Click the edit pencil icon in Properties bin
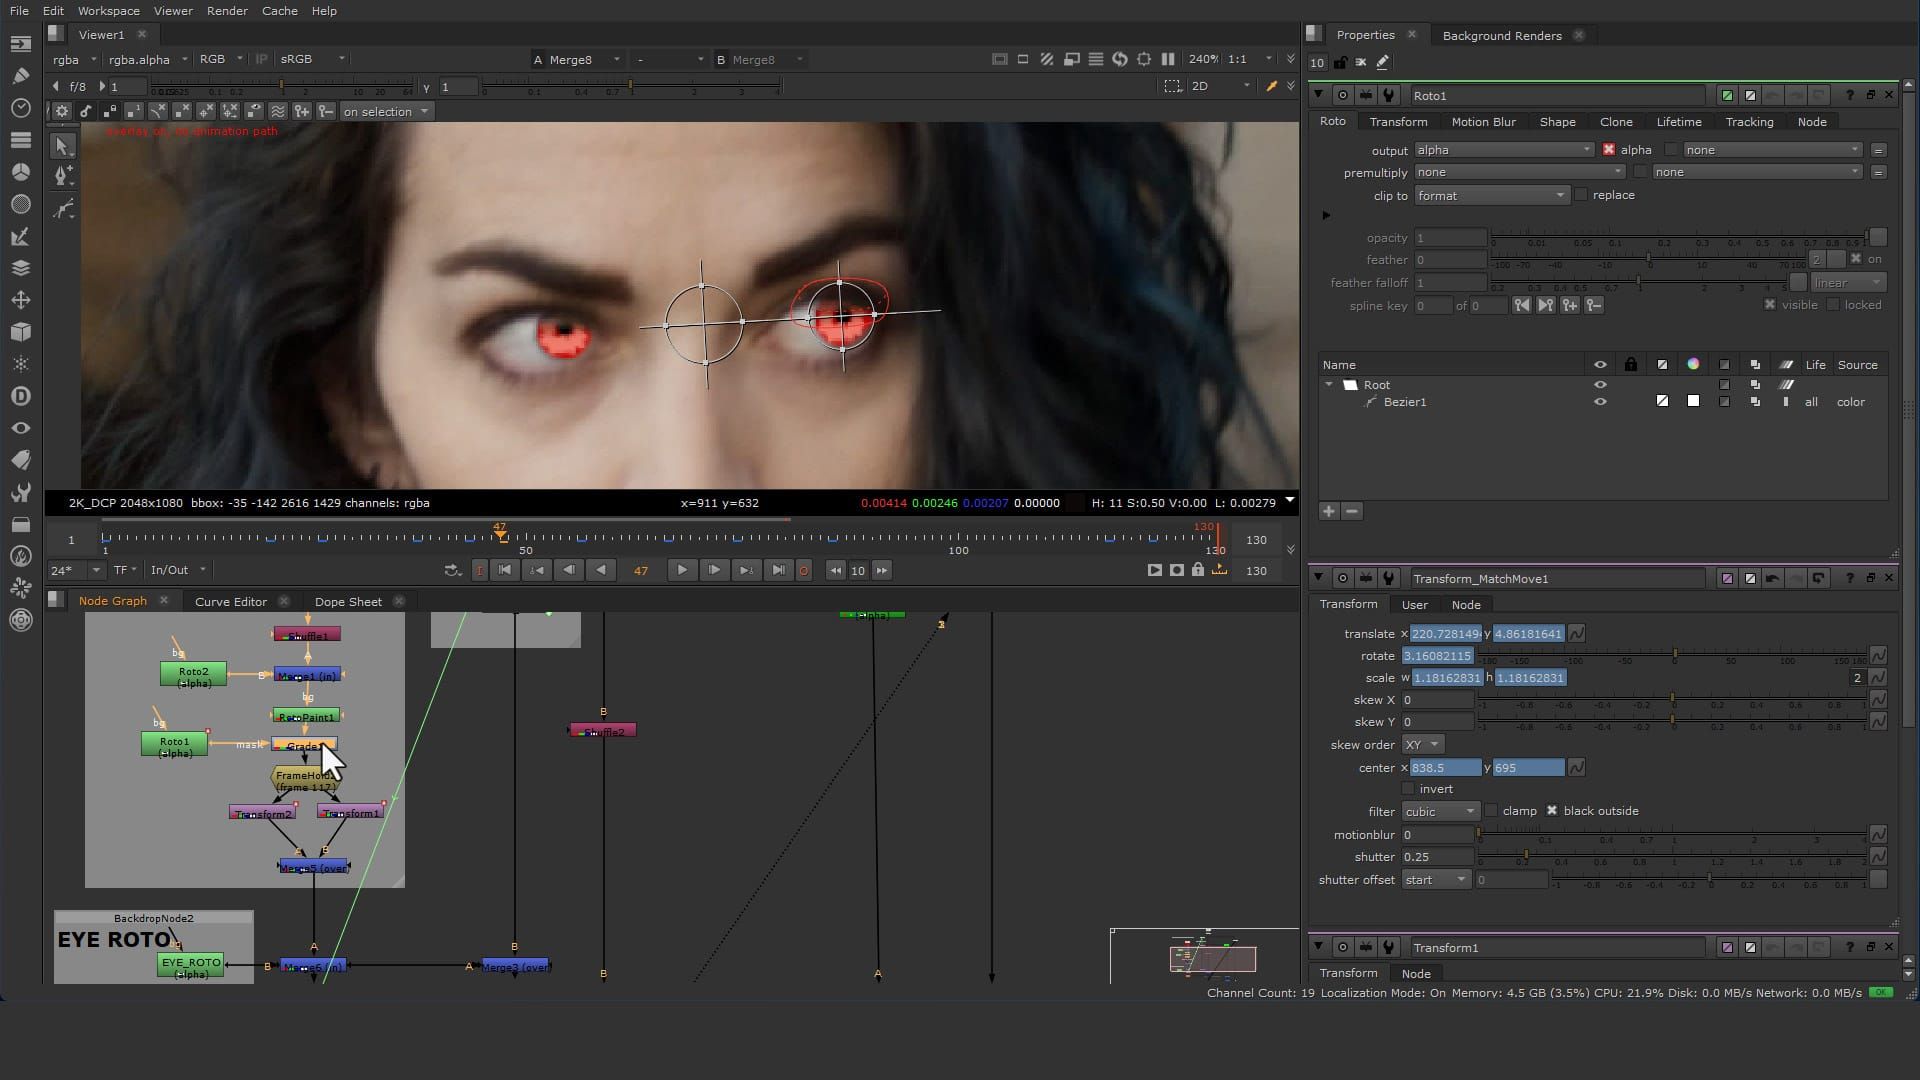The width and height of the screenshot is (1920, 1080). [x=1383, y=62]
